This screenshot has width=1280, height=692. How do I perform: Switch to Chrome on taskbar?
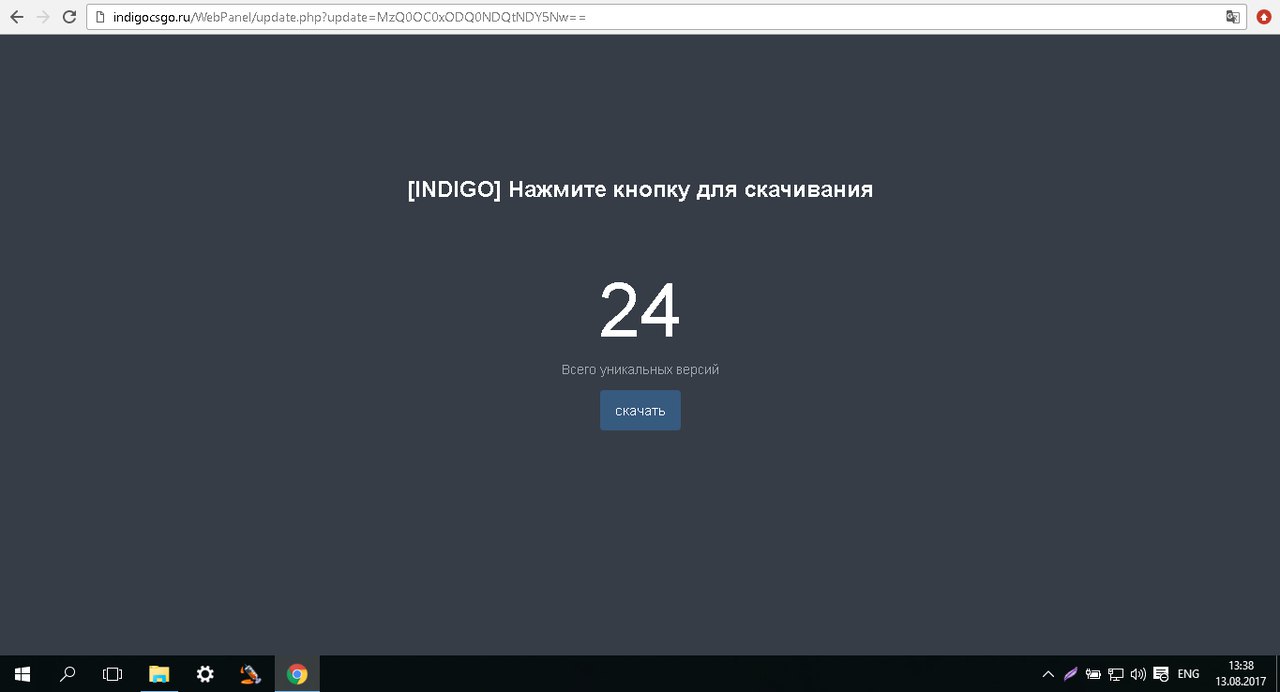pos(297,674)
